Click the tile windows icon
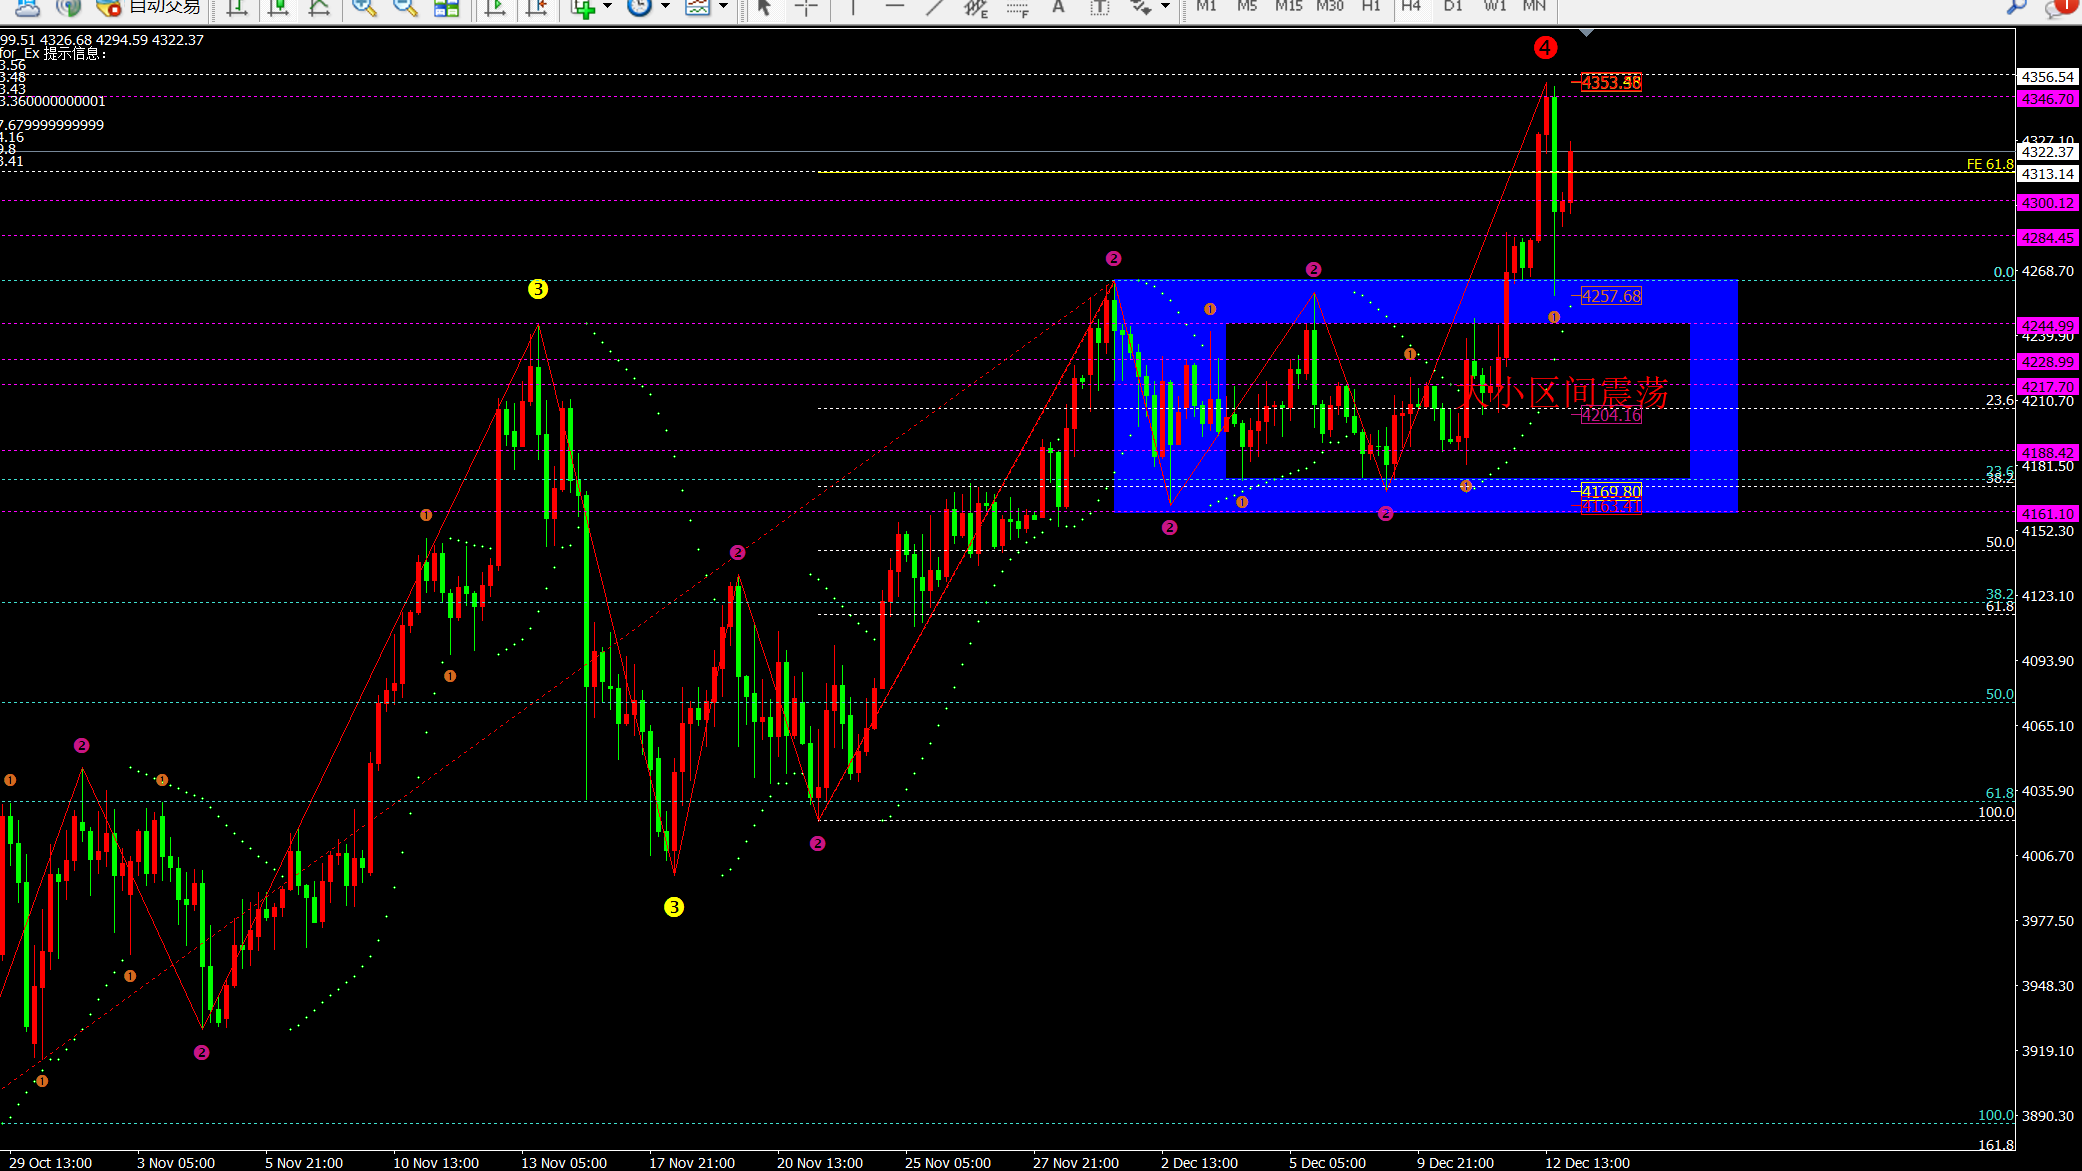Screen dimensions: 2082x1171 pyautogui.click(x=446, y=7)
